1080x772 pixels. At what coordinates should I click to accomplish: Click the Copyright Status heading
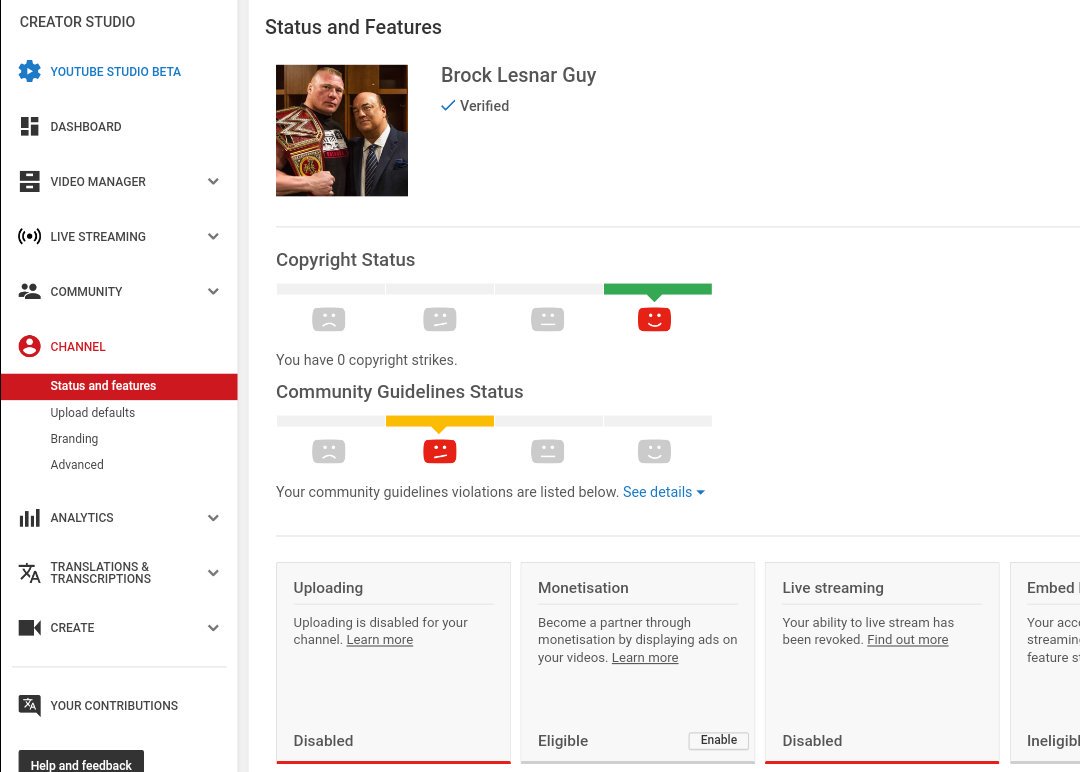346,260
